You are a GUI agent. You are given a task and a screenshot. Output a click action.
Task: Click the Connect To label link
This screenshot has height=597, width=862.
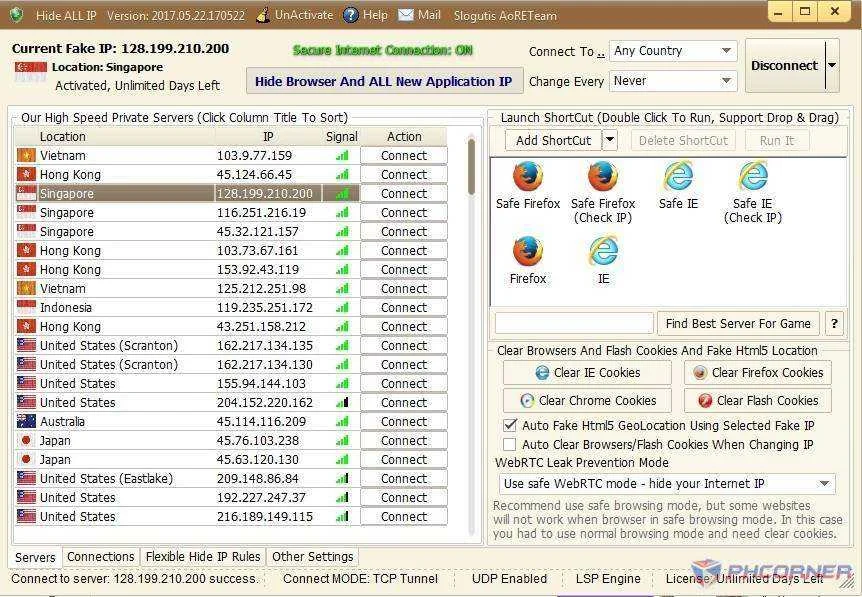566,52
